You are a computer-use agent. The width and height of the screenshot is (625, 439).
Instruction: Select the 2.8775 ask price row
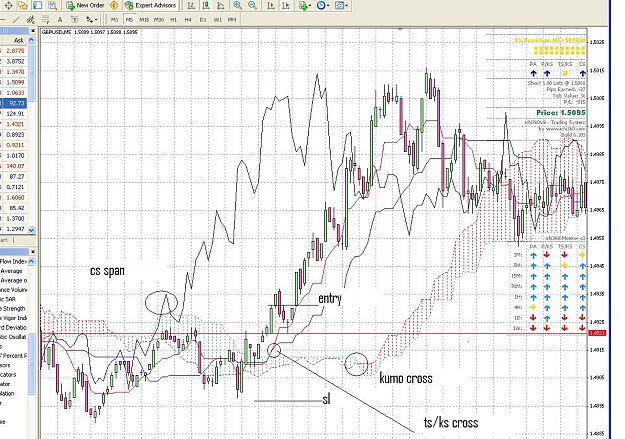click(14, 51)
